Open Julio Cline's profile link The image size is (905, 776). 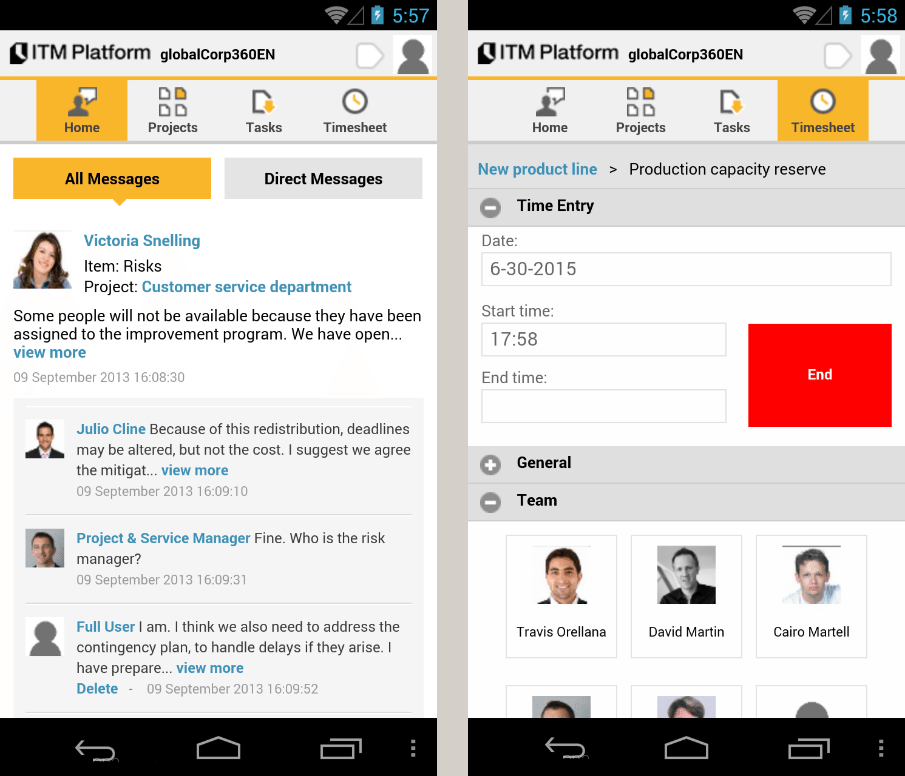[x=111, y=429]
